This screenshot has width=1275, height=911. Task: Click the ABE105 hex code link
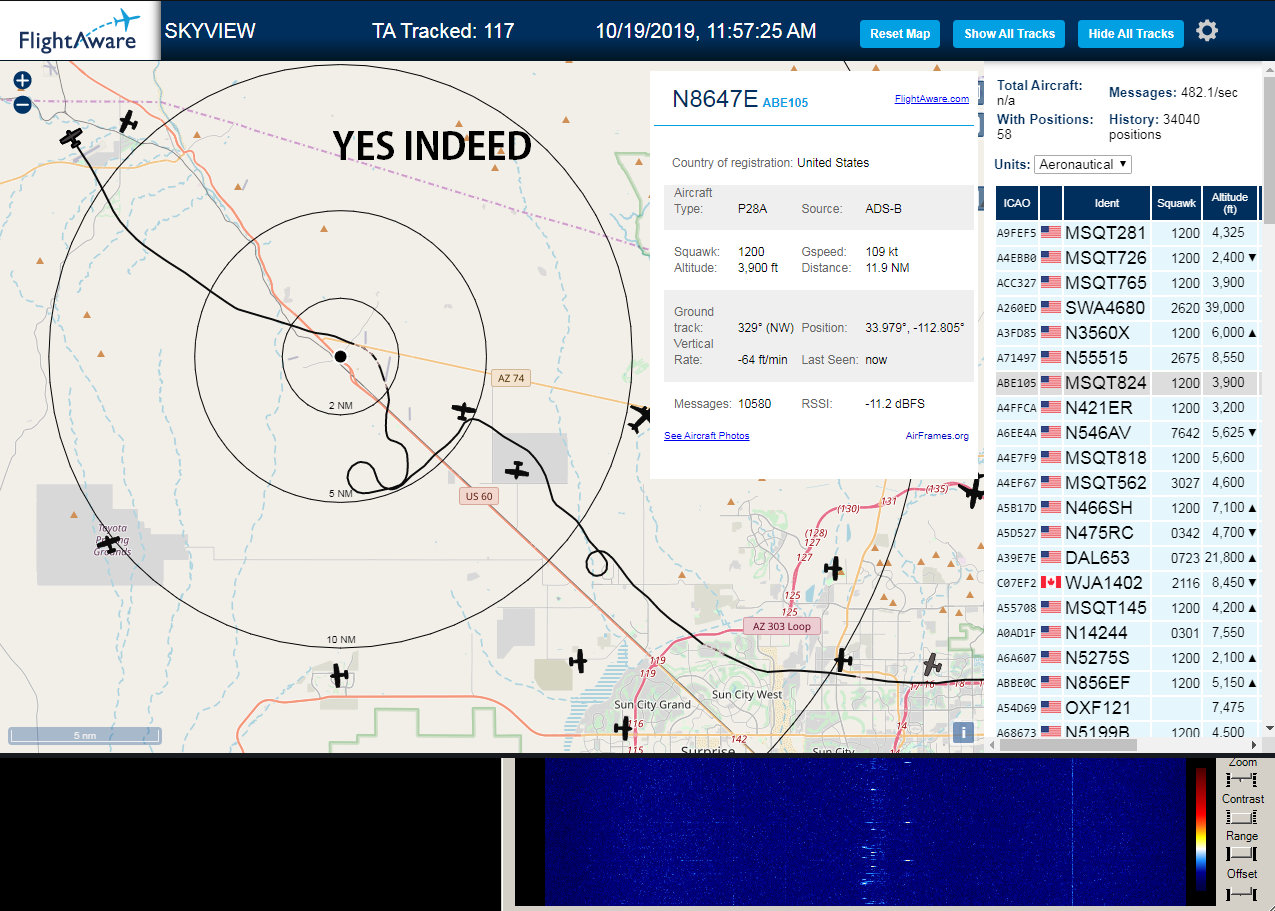(x=785, y=102)
